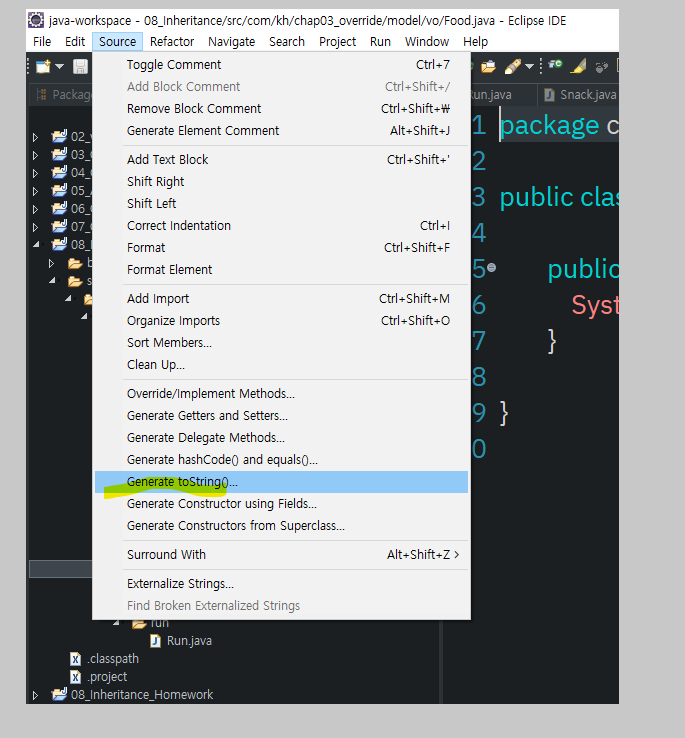Select Generate Constructor using Fields

[281, 504]
